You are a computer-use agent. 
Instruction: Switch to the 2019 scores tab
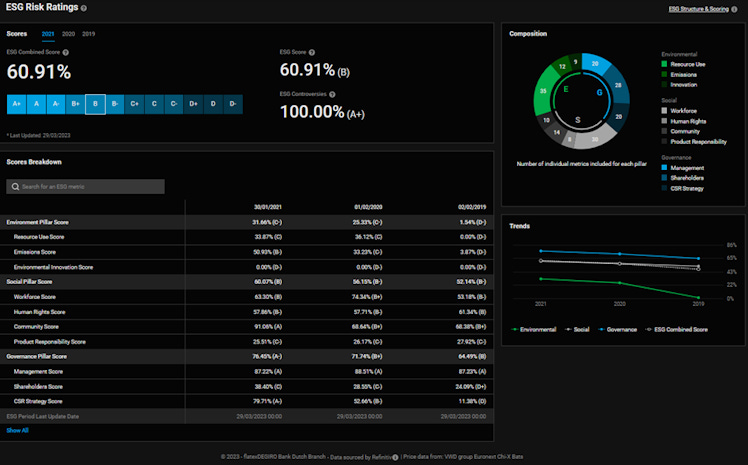(x=88, y=34)
